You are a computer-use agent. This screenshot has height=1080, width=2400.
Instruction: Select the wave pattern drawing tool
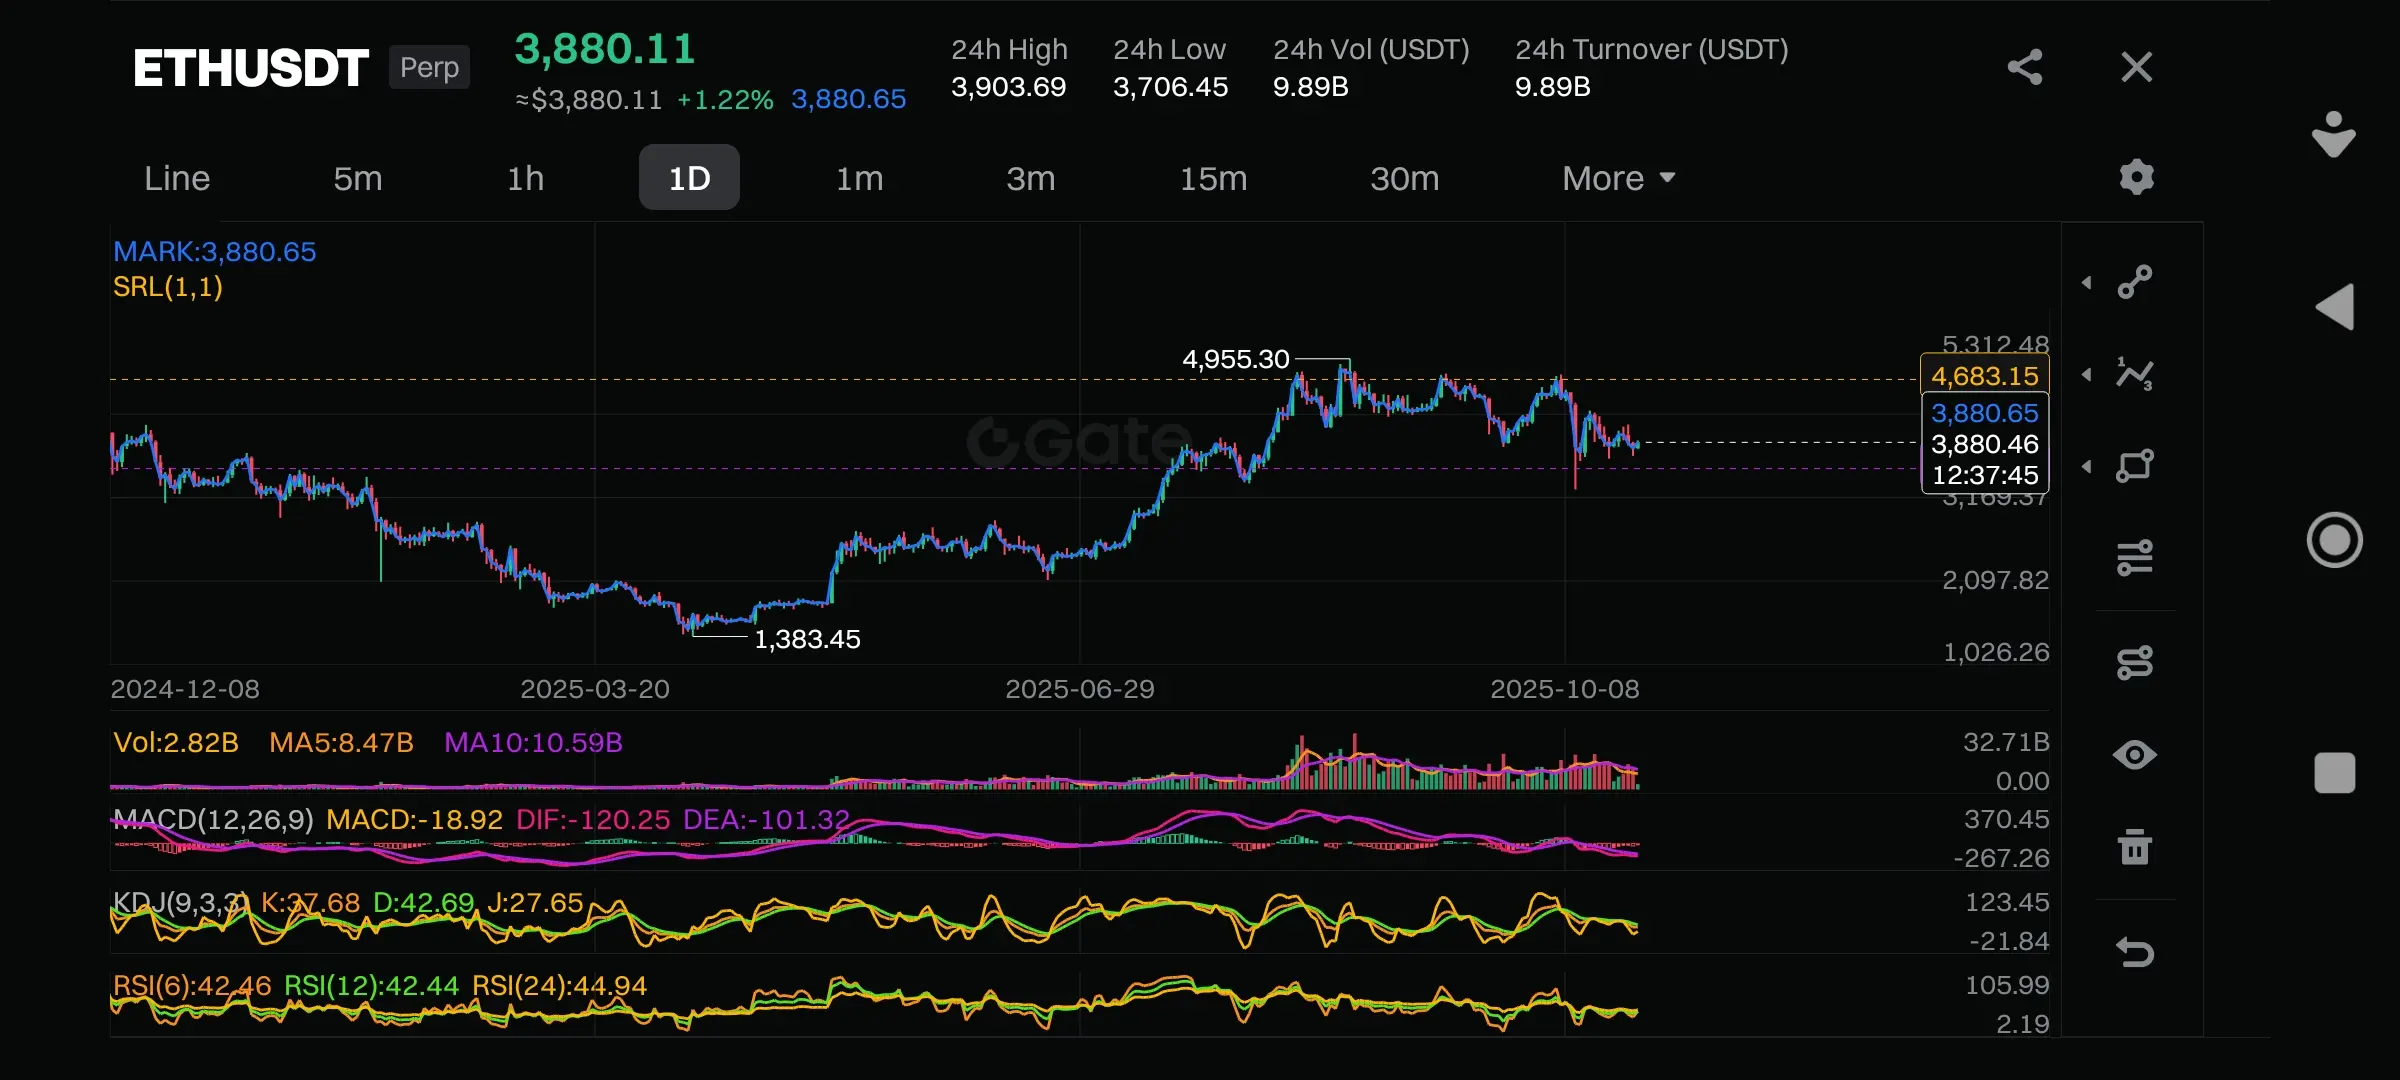pos(2135,374)
